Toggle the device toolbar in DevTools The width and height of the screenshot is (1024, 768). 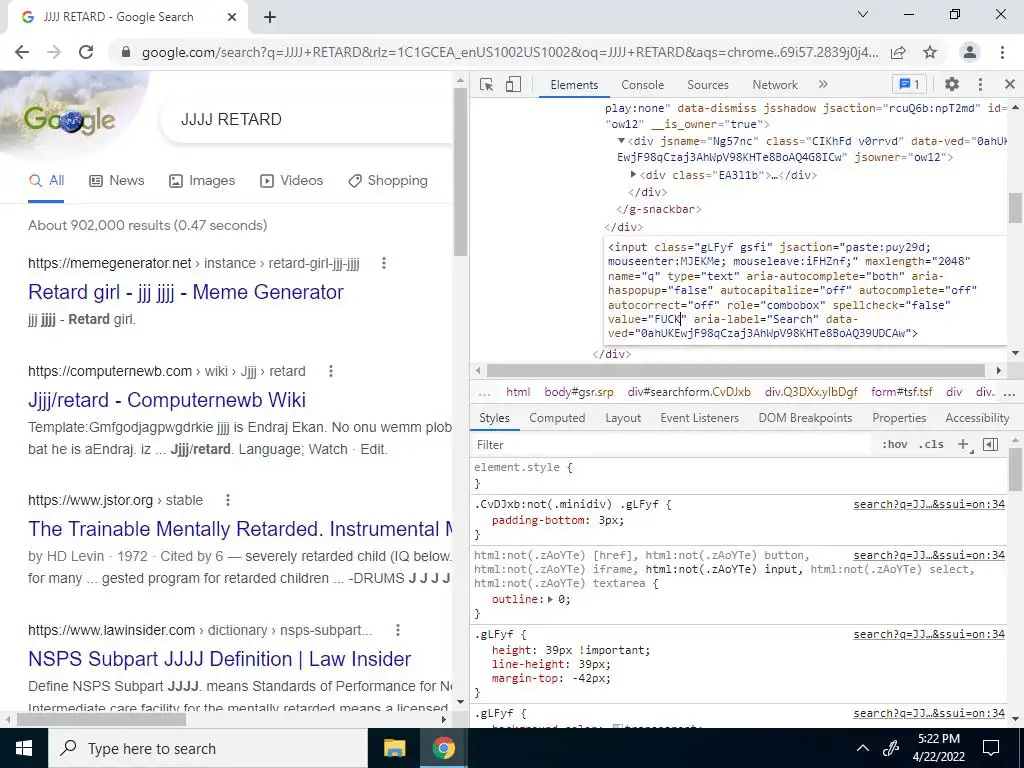(513, 84)
